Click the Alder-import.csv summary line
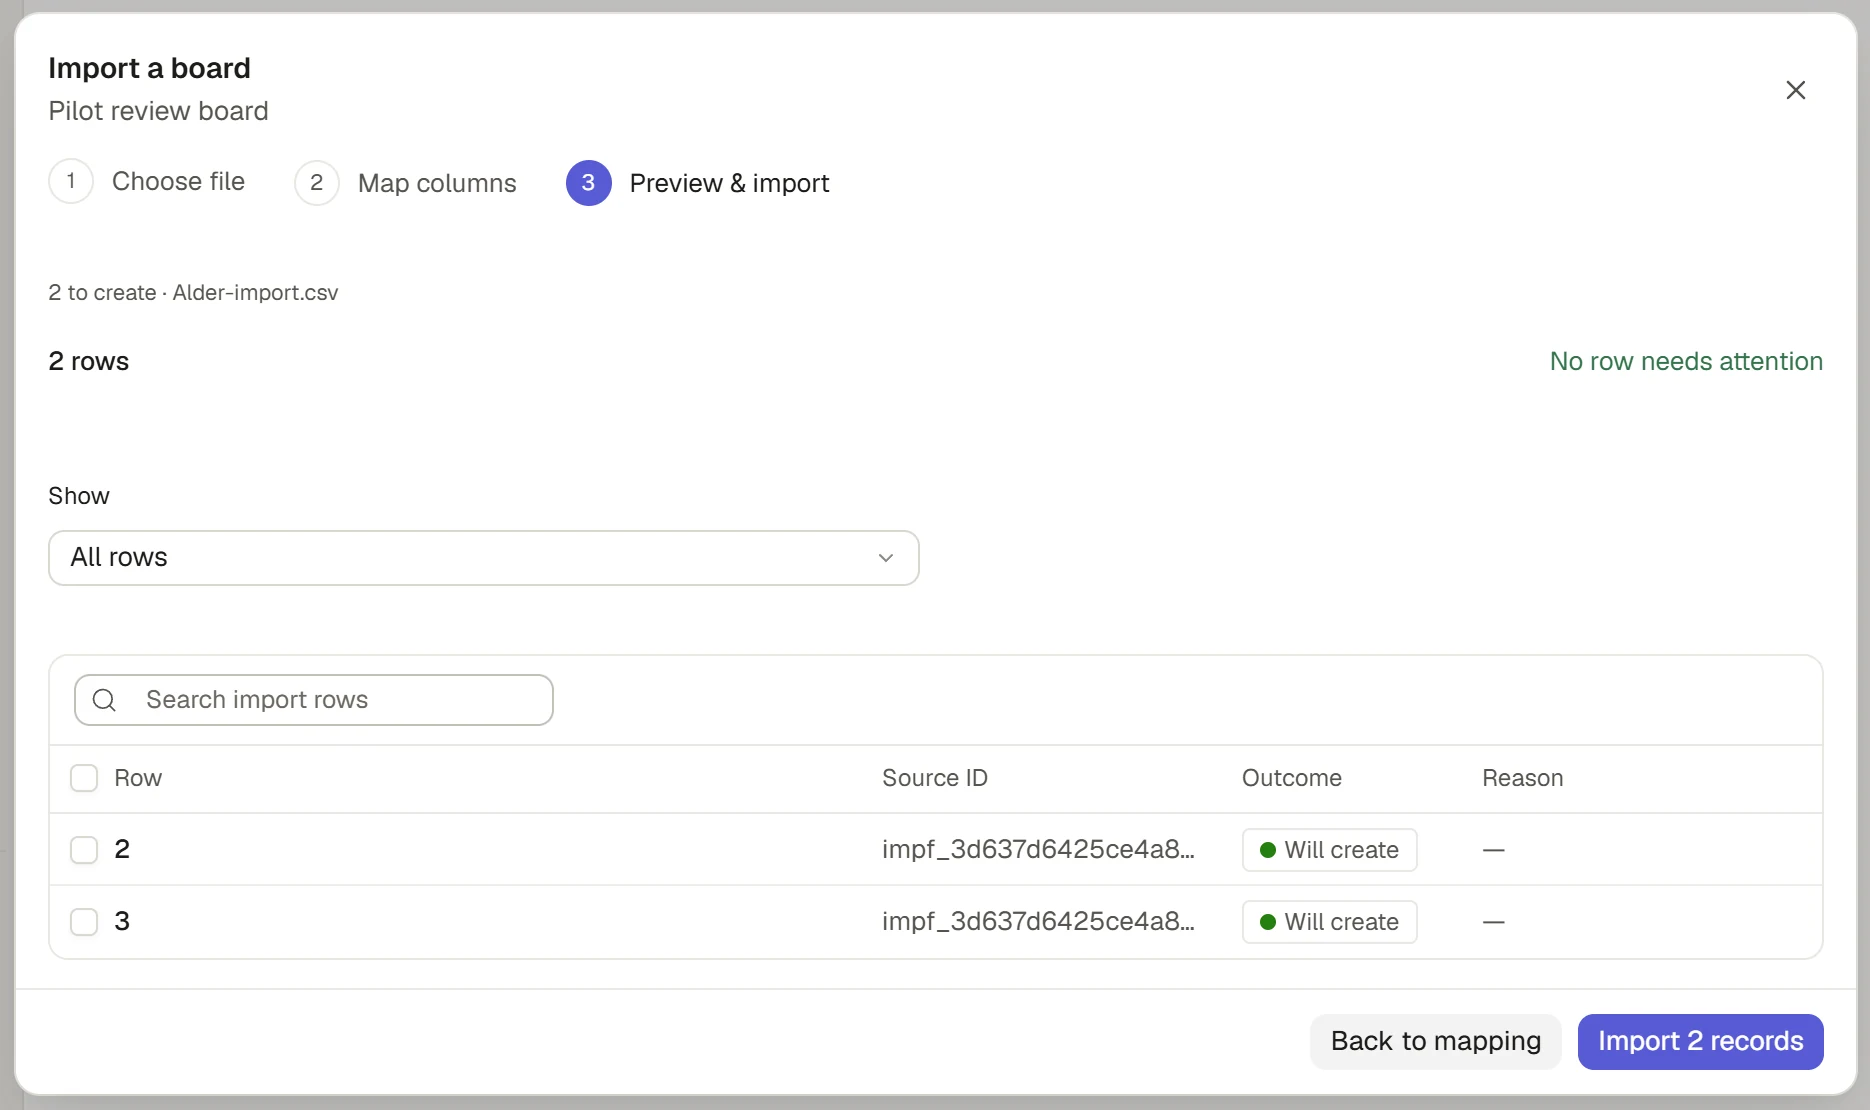Image resolution: width=1870 pixels, height=1110 pixels. [193, 293]
